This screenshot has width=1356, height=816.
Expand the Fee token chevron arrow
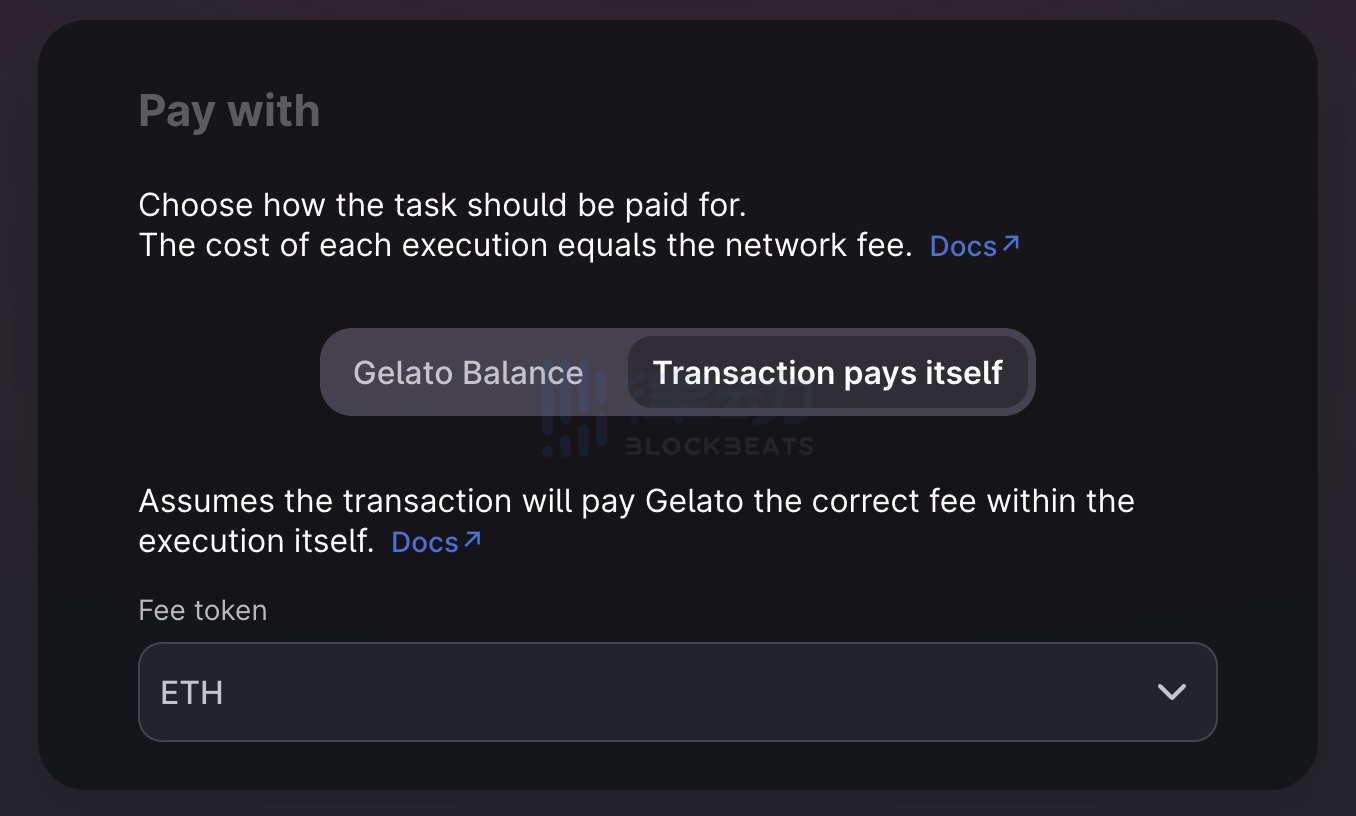click(1171, 692)
